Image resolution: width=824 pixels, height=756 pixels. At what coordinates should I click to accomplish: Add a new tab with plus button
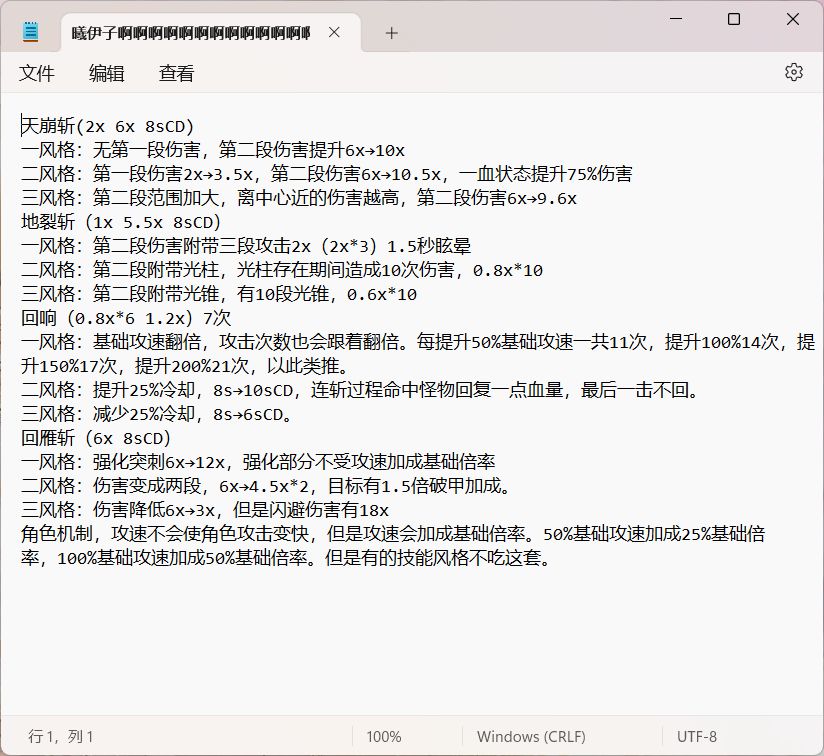[x=392, y=34]
